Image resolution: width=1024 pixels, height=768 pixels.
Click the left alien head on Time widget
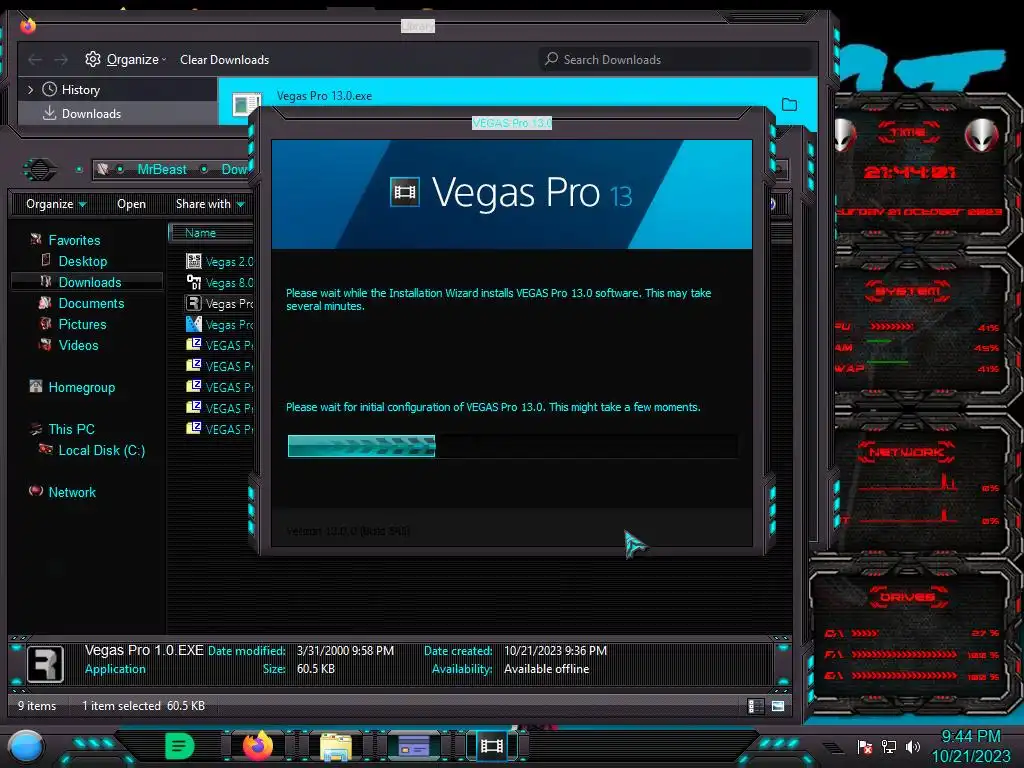[x=844, y=135]
